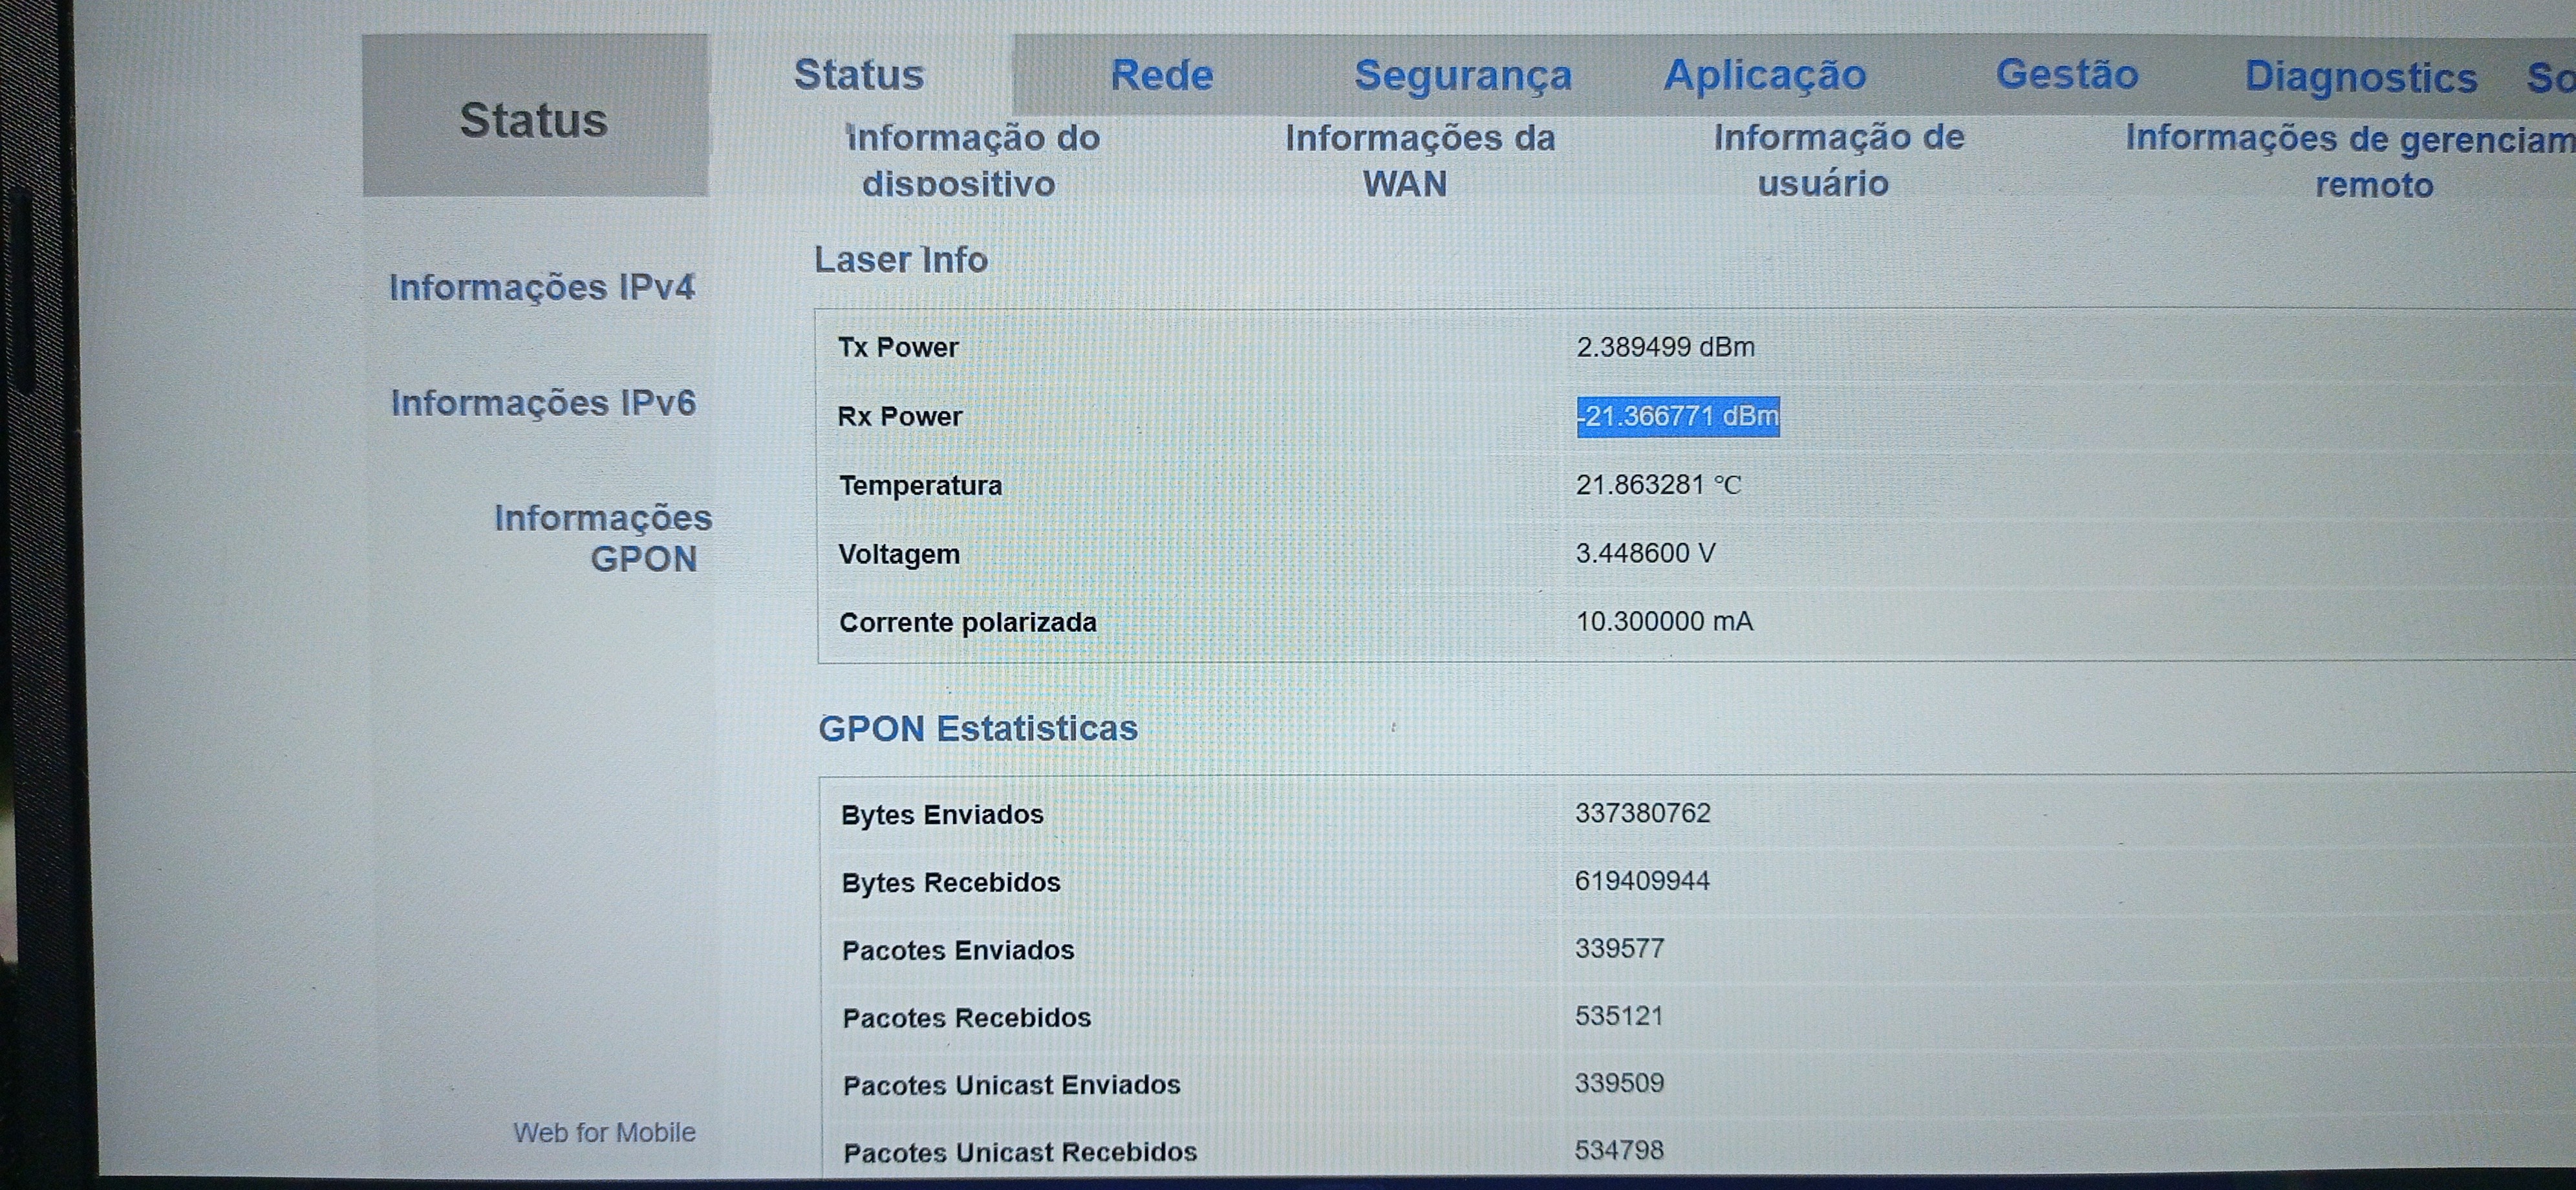Open the Aplicação tab
The image size is (2576, 1190).
point(1764,76)
